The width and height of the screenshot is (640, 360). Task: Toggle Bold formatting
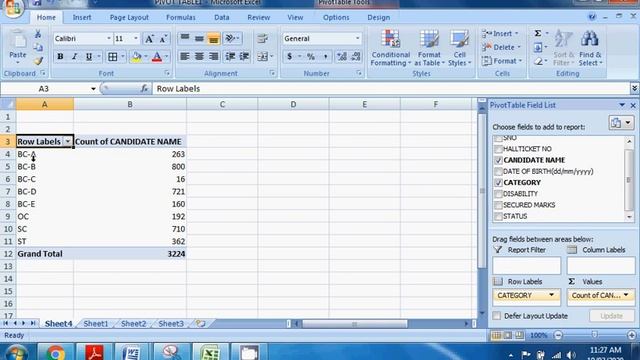(60, 57)
